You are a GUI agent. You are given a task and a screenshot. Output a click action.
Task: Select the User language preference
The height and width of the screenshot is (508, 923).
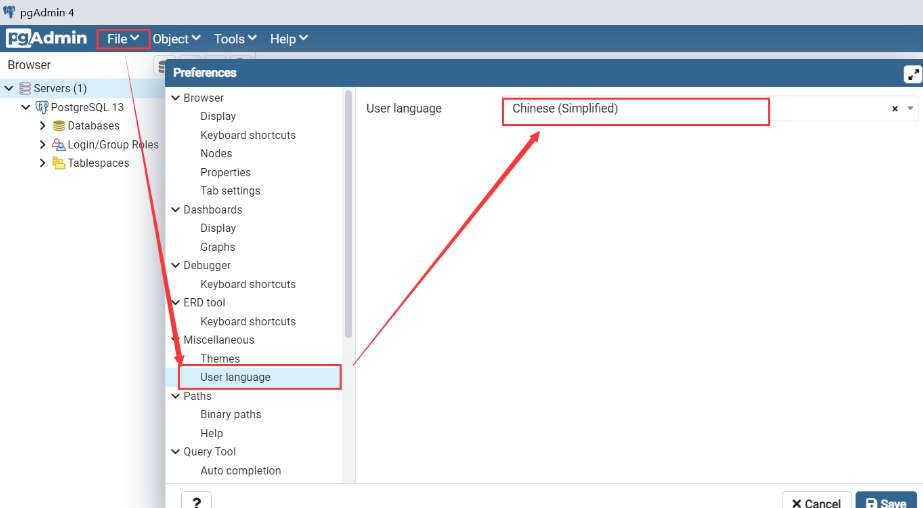tap(235, 377)
